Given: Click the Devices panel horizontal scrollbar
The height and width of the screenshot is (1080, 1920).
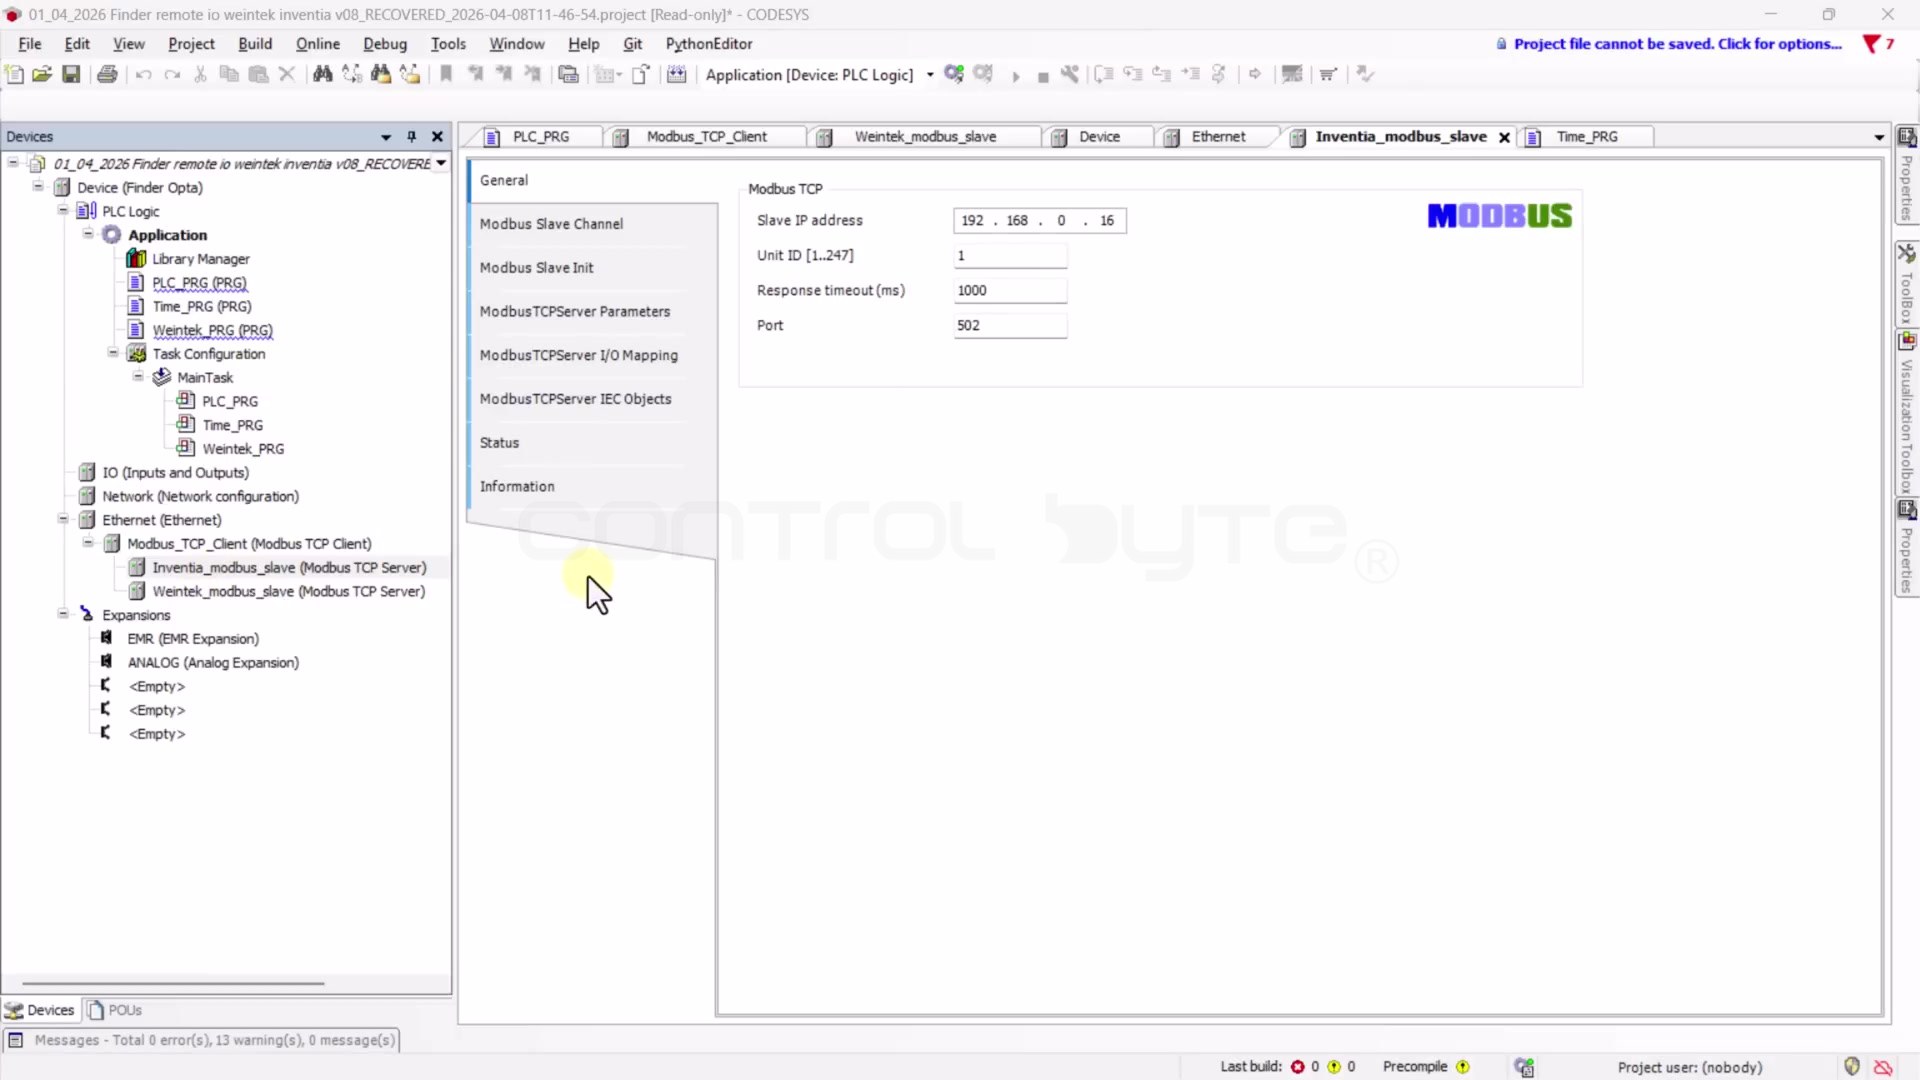Looking at the screenshot, I should pos(173,983).
